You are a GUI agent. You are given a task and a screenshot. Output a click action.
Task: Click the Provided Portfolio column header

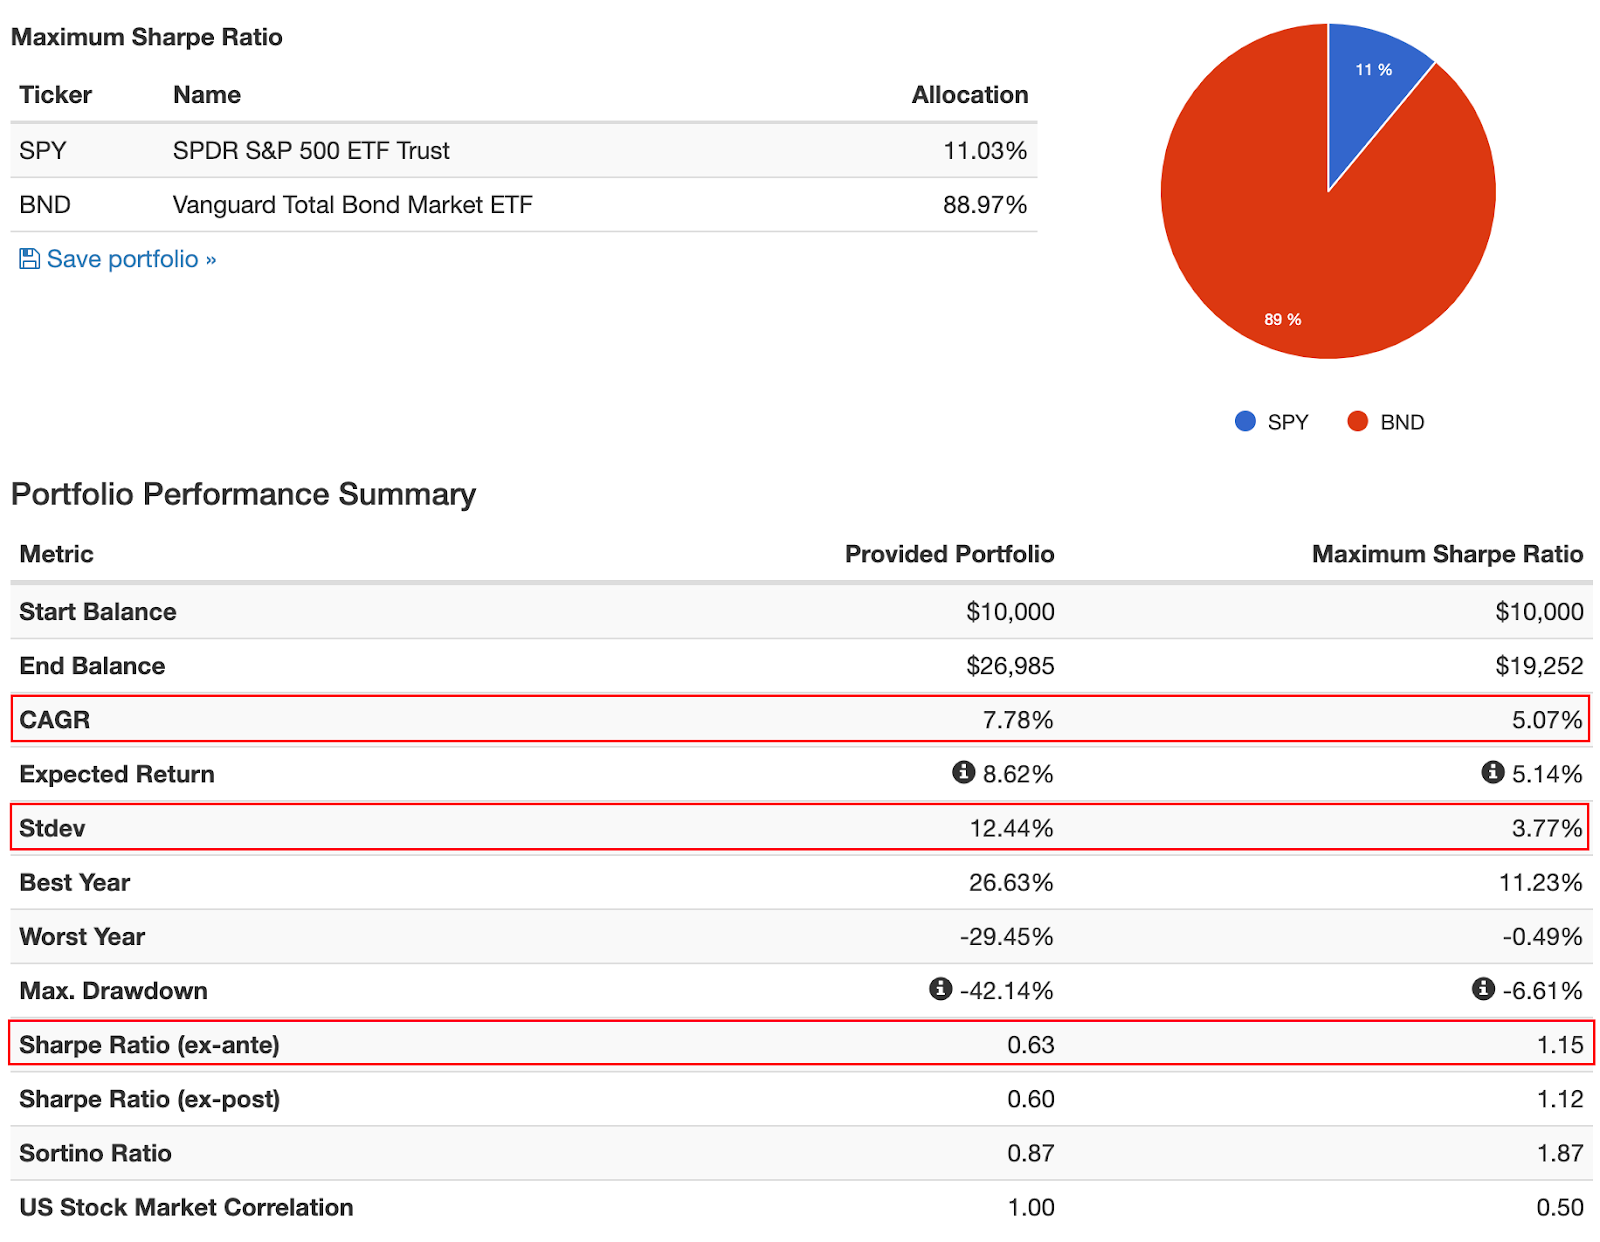tap(950, 554)
